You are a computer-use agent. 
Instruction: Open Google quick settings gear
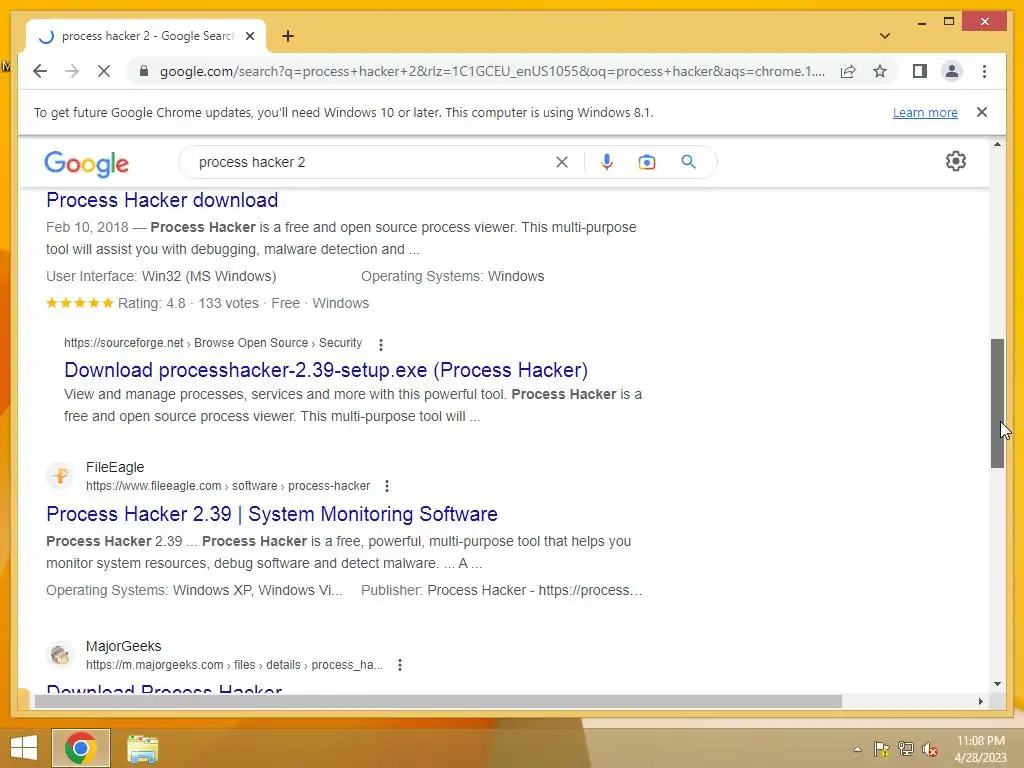(x=955, y=161)
